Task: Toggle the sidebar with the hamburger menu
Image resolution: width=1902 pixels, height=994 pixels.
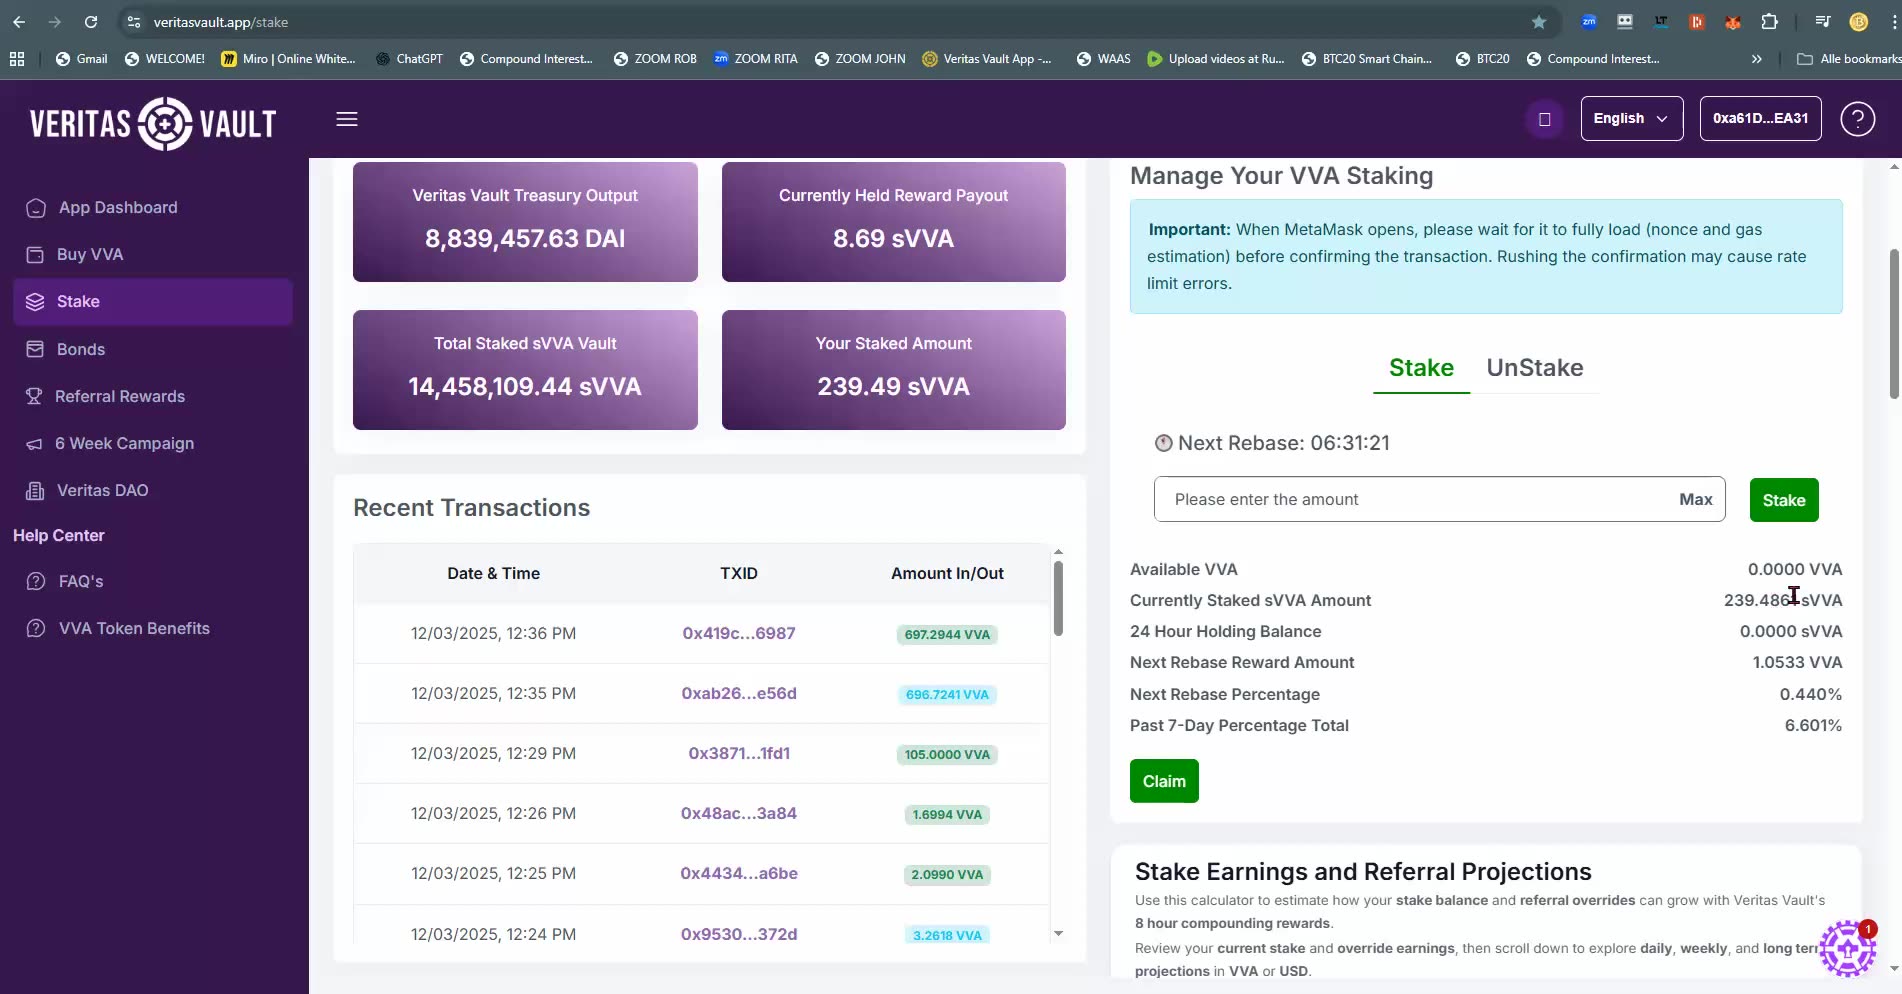Action: point(346,119)
